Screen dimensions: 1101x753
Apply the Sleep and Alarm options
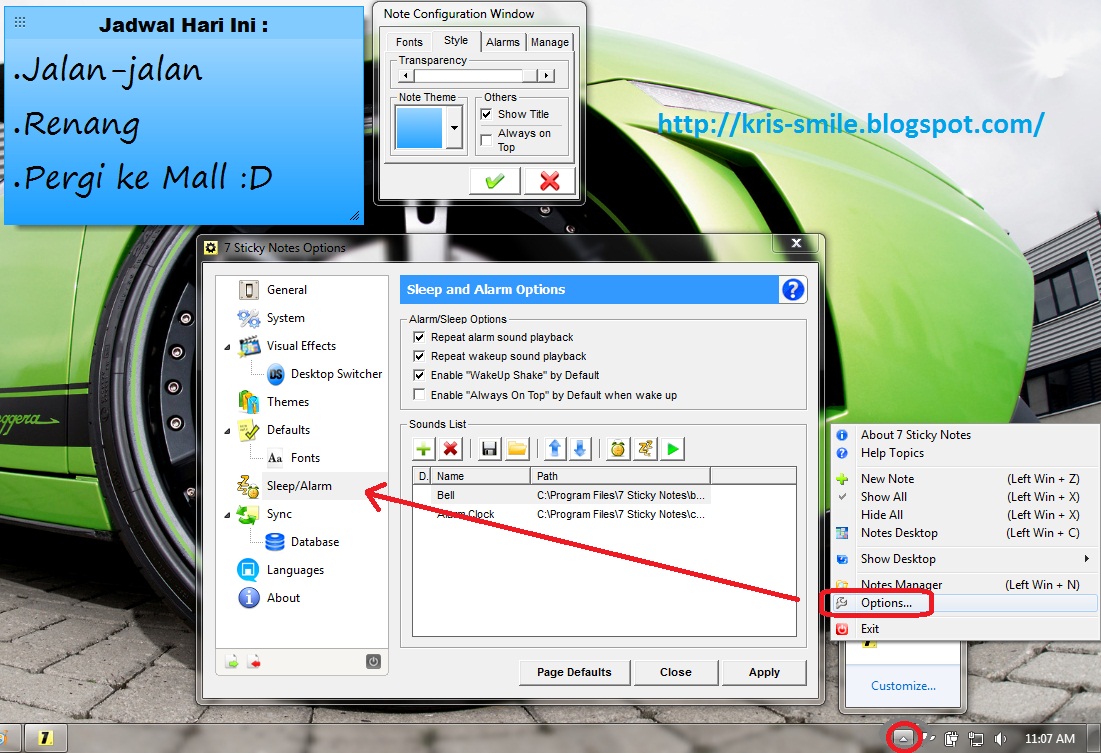tap(763, 672)
